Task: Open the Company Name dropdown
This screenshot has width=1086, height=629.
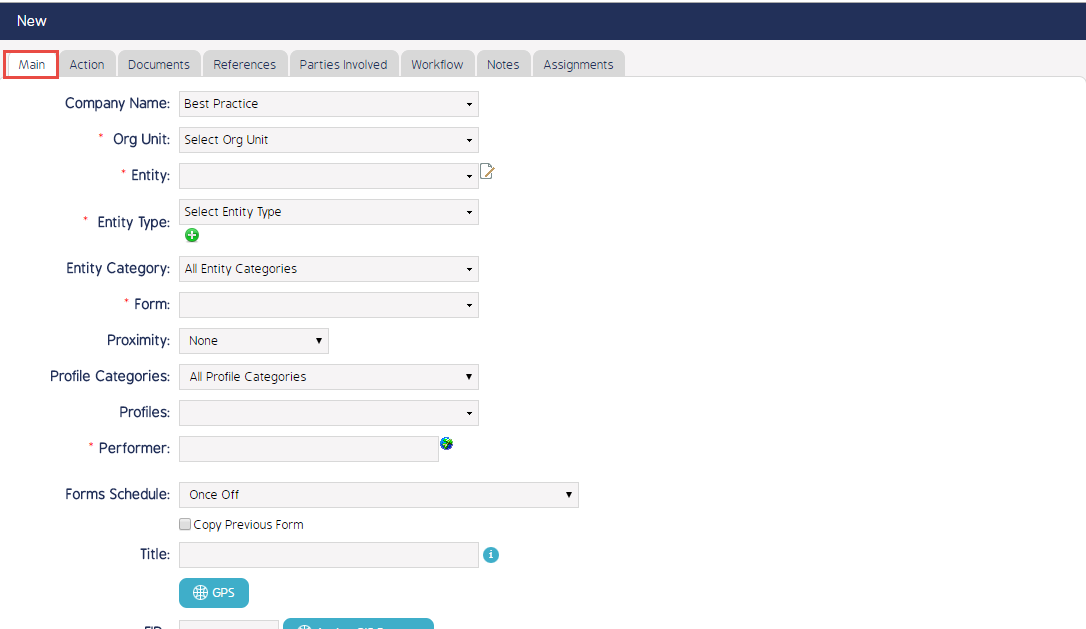Action: 328,104
